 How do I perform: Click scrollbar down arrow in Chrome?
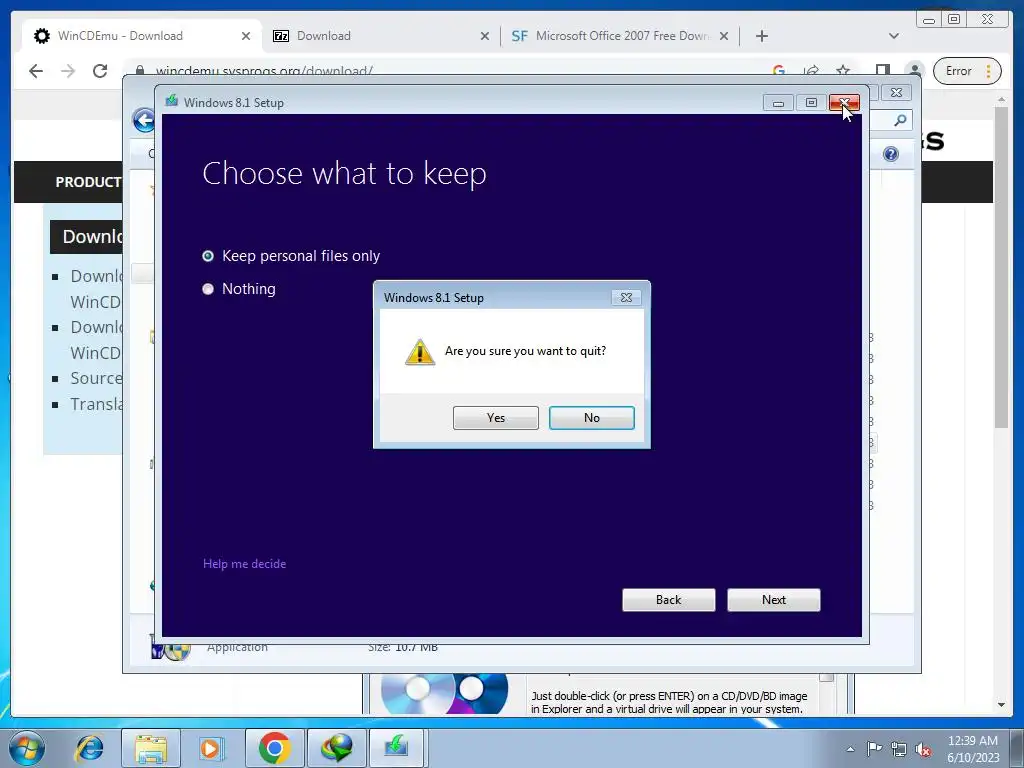(x=1001, y=705)
